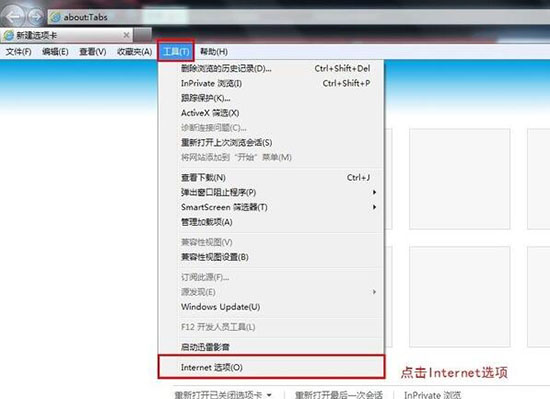Screen dimensions: 550x399
Task: Click the 工具(T) menu
Action: [x=176, y=52]
